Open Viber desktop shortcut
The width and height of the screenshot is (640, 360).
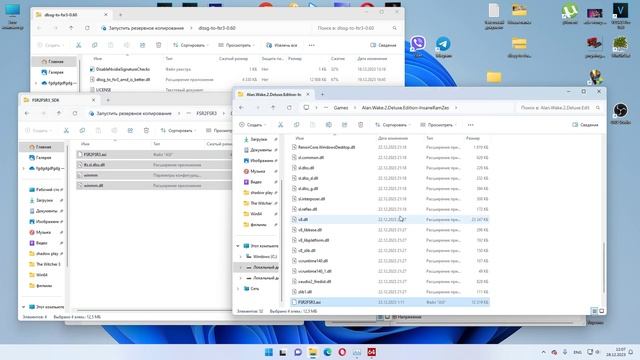click(418, 44)
